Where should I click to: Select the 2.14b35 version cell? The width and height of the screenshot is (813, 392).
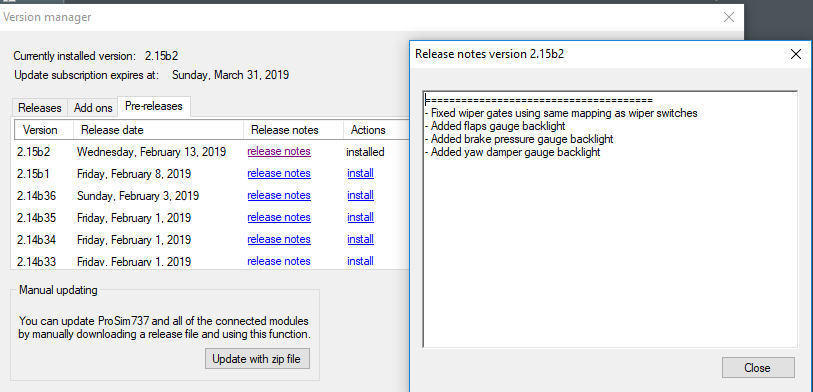click(36, 218)
